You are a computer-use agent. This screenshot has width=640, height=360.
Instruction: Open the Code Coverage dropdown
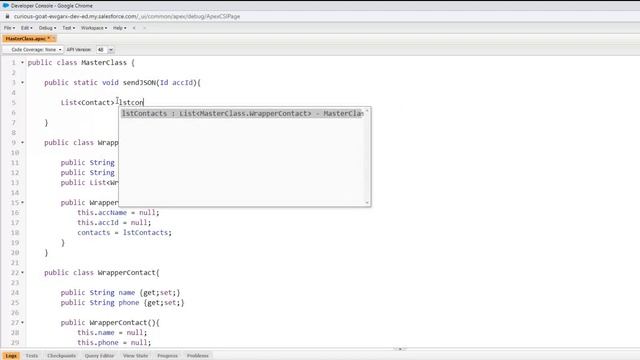[34, 49]
